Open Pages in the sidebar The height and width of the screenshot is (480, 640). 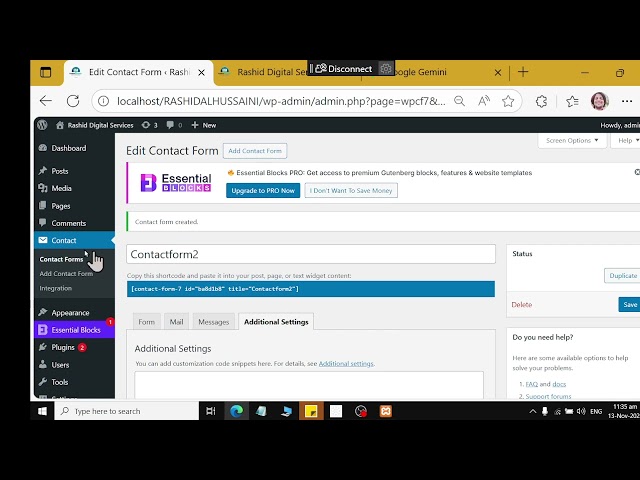tap(60, 206)
